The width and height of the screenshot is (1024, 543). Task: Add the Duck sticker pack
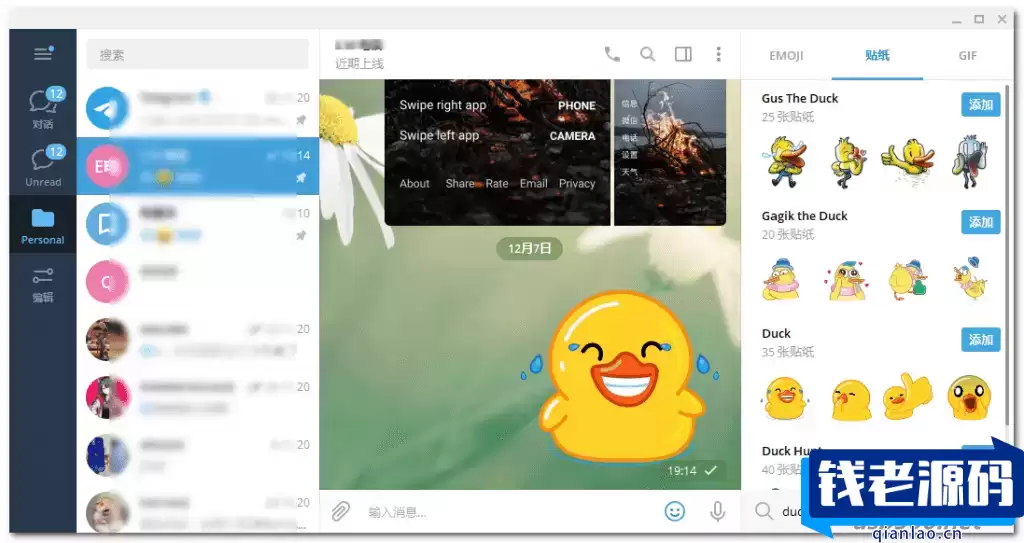pos(980,340)
